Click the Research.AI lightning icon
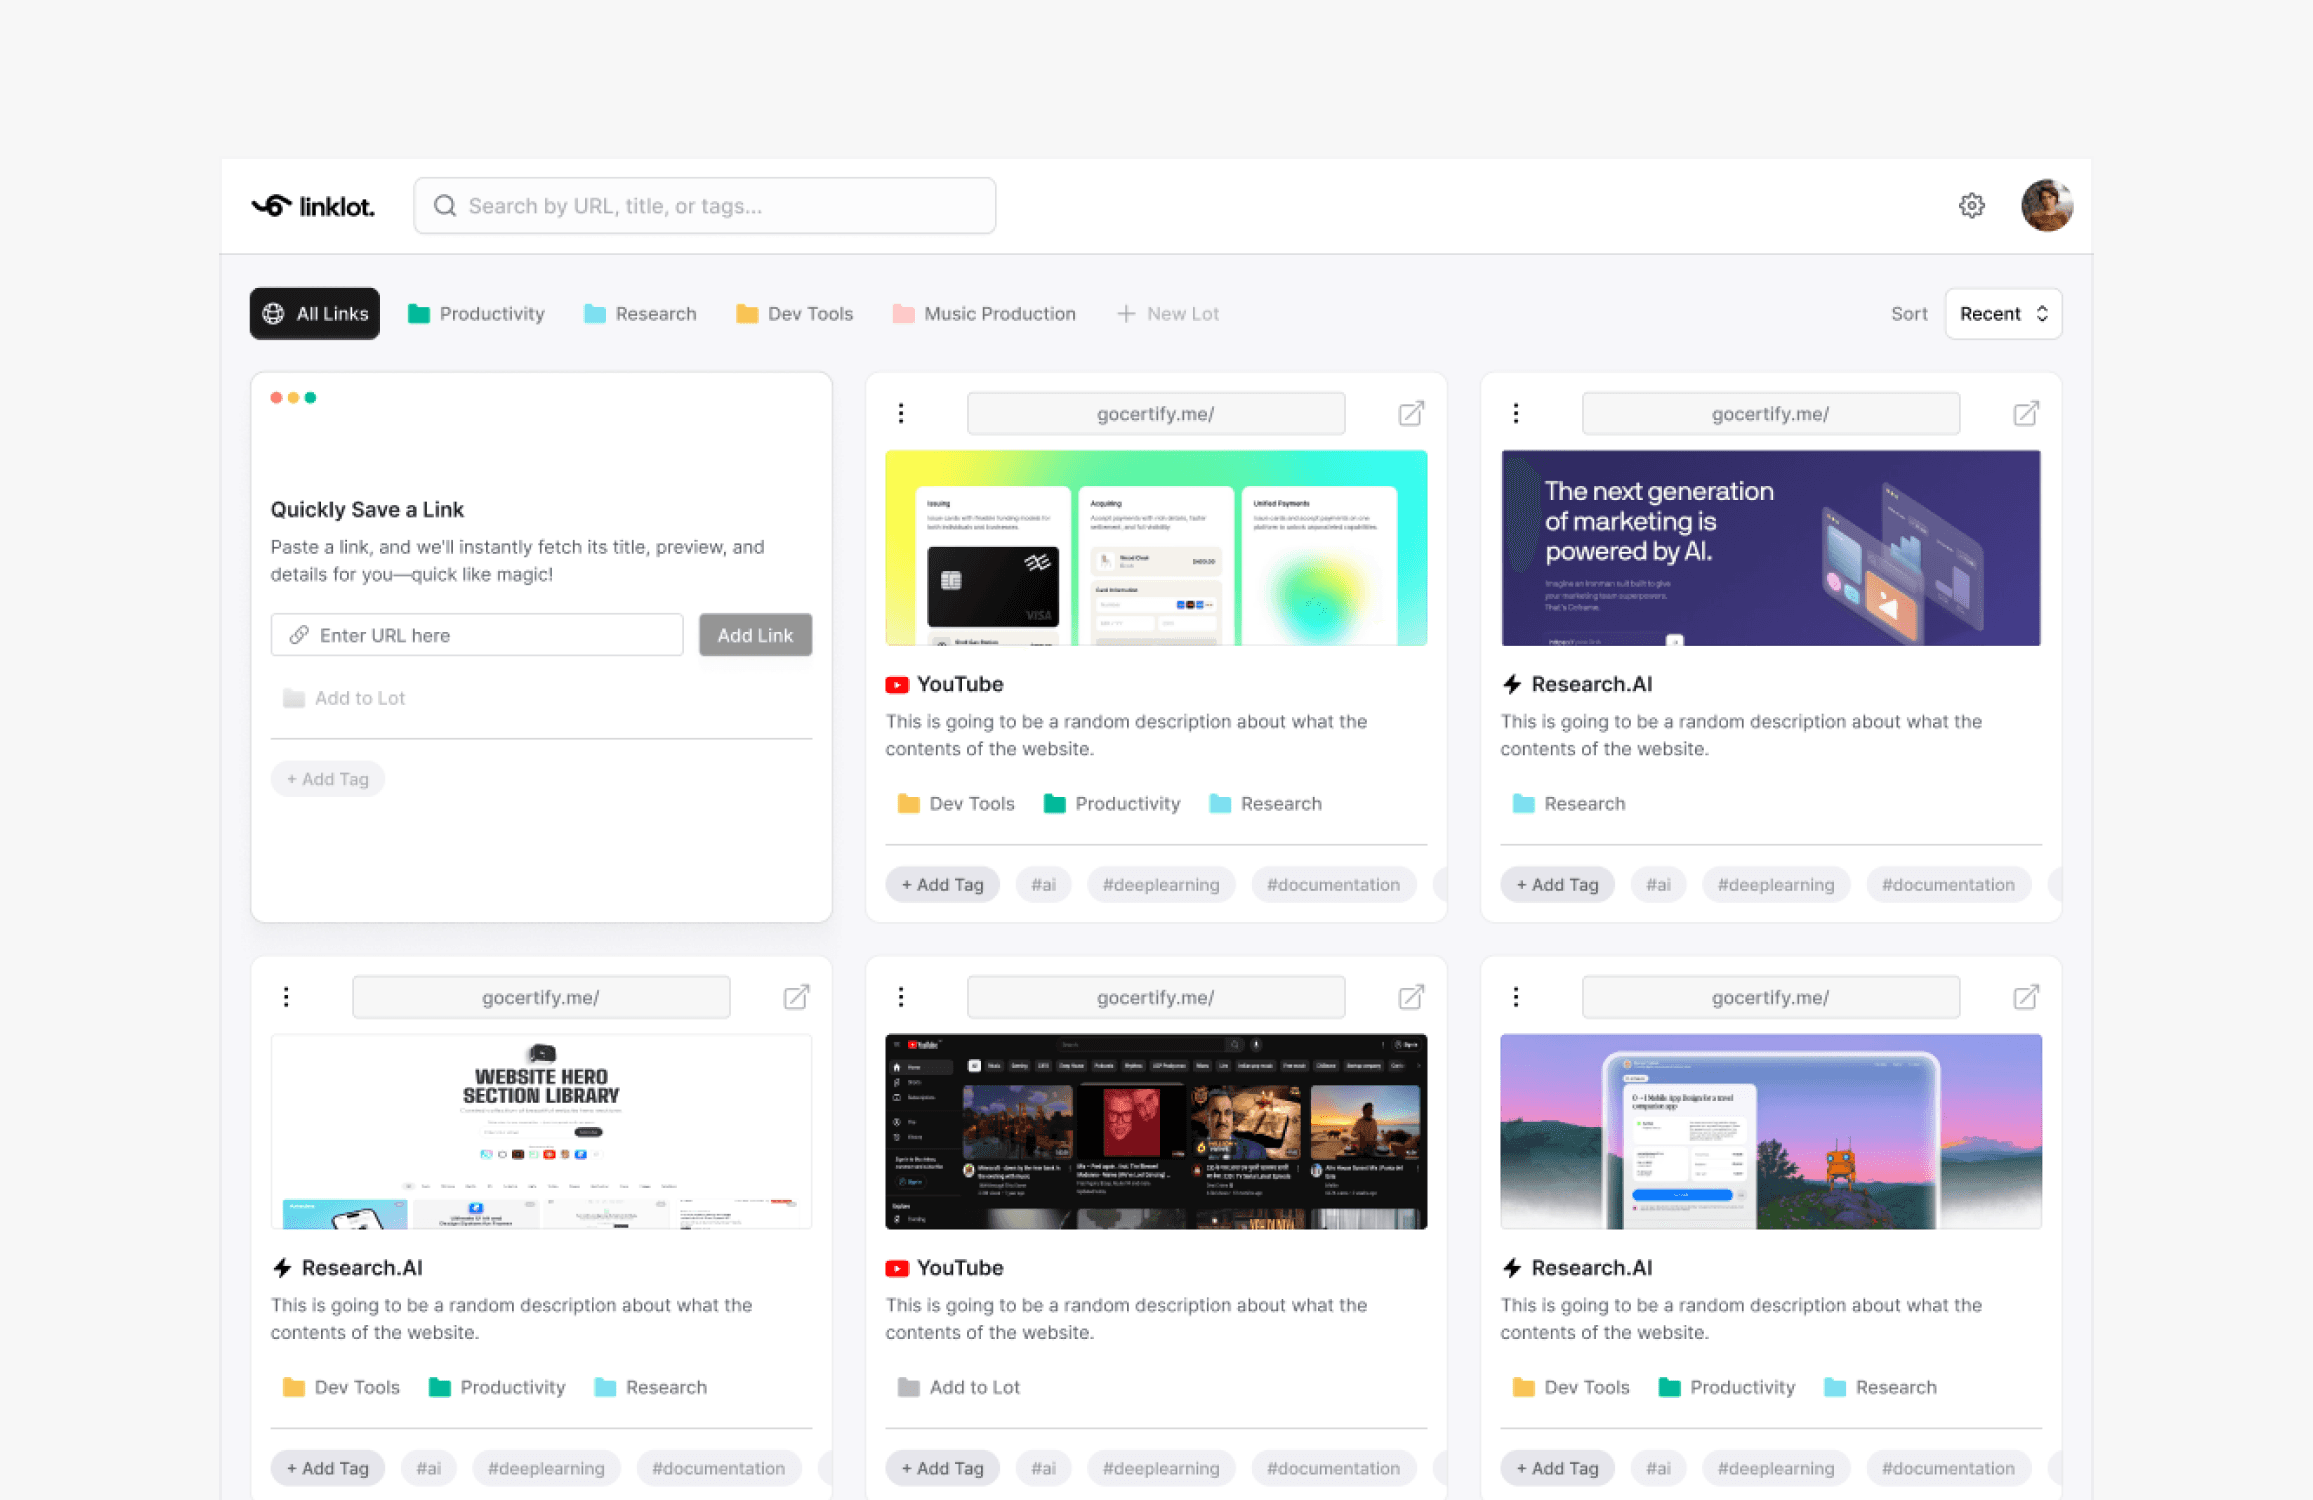The width and height of the screenshot is (2313, 1500). pyautogui.click(x=1511, y=684)
